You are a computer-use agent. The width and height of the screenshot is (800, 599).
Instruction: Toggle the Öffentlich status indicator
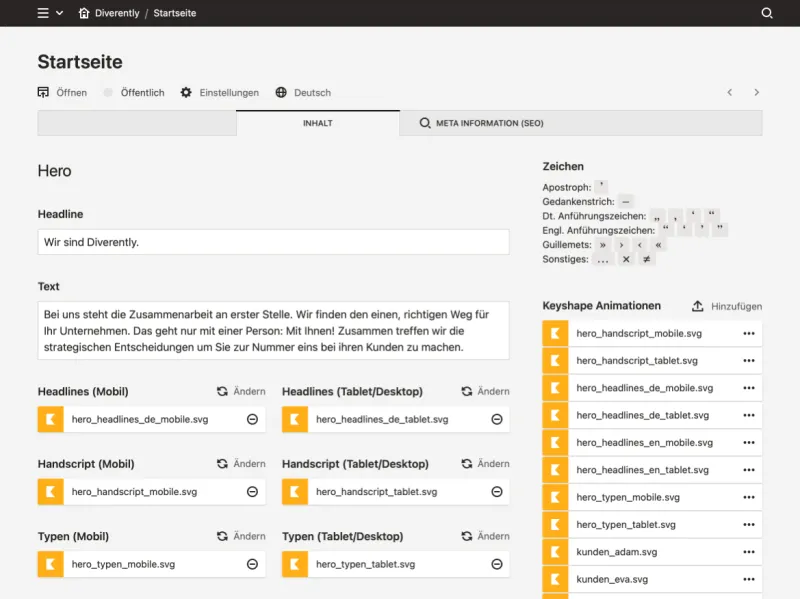point(107,92)
